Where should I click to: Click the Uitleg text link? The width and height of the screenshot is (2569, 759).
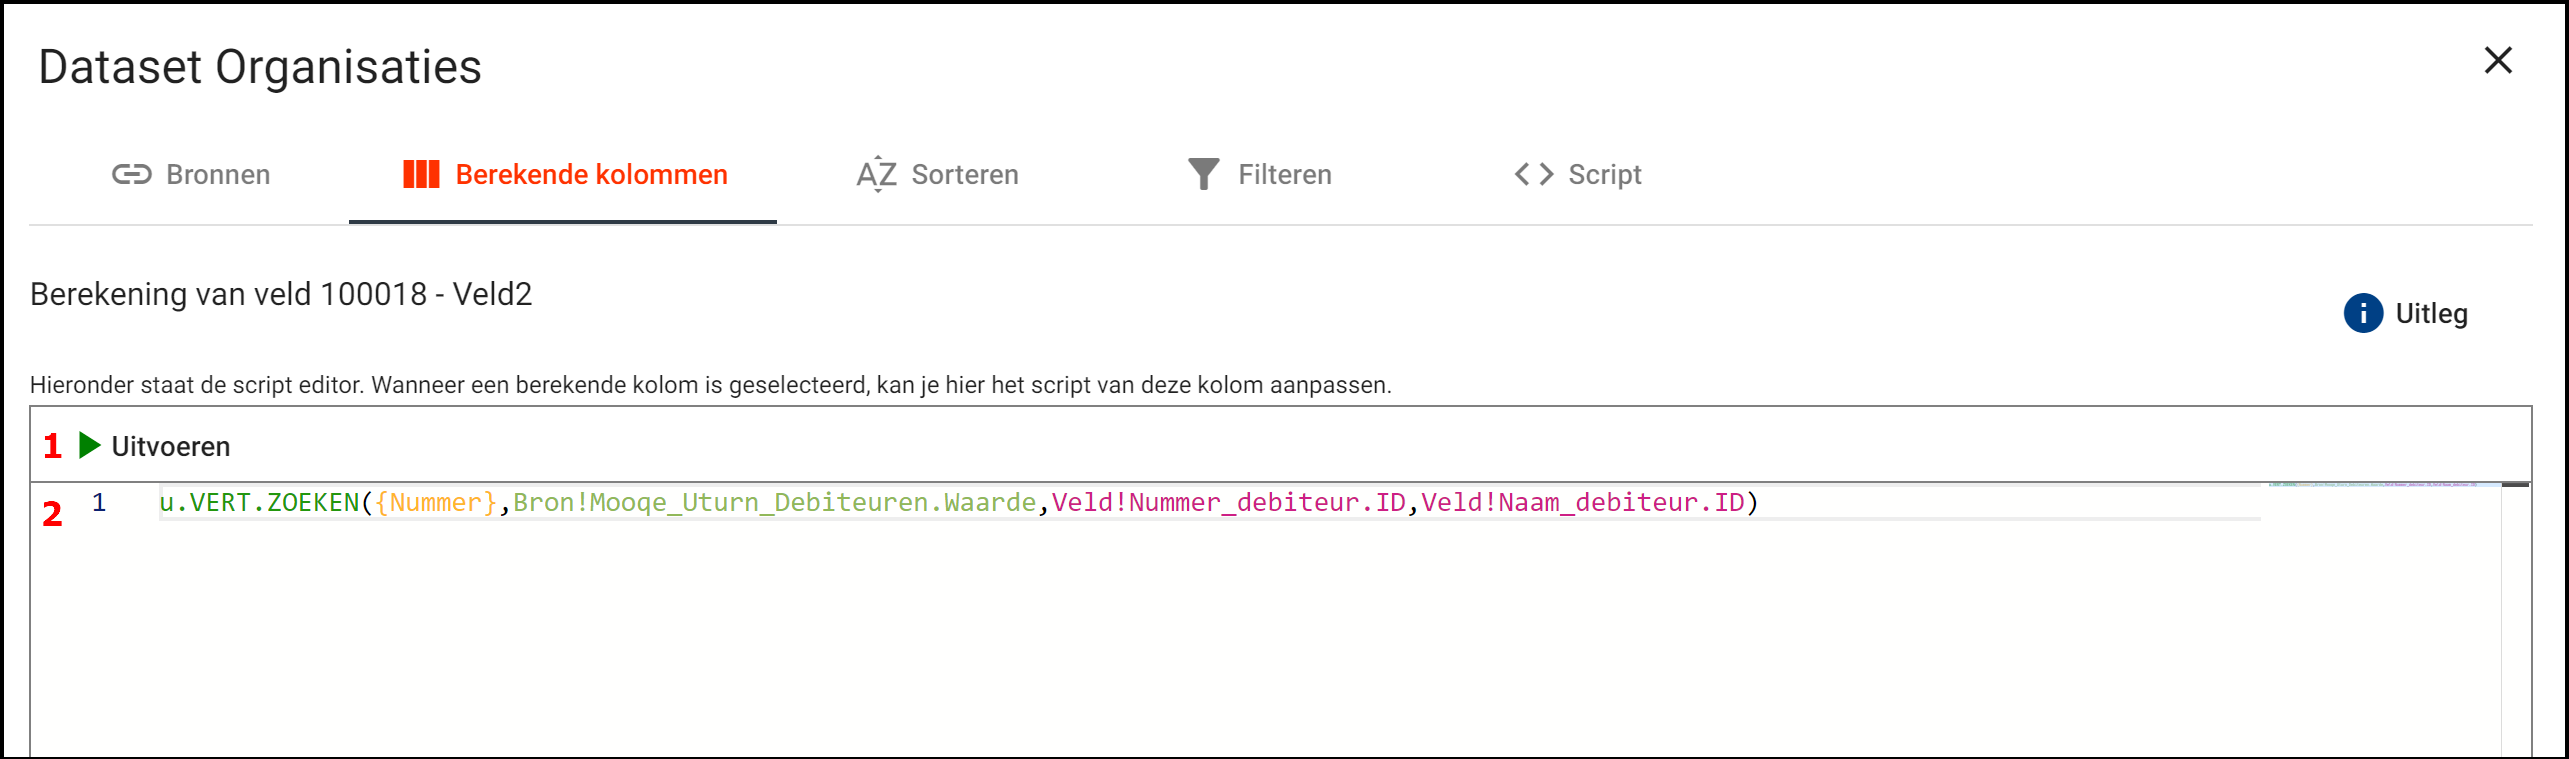2430,314
